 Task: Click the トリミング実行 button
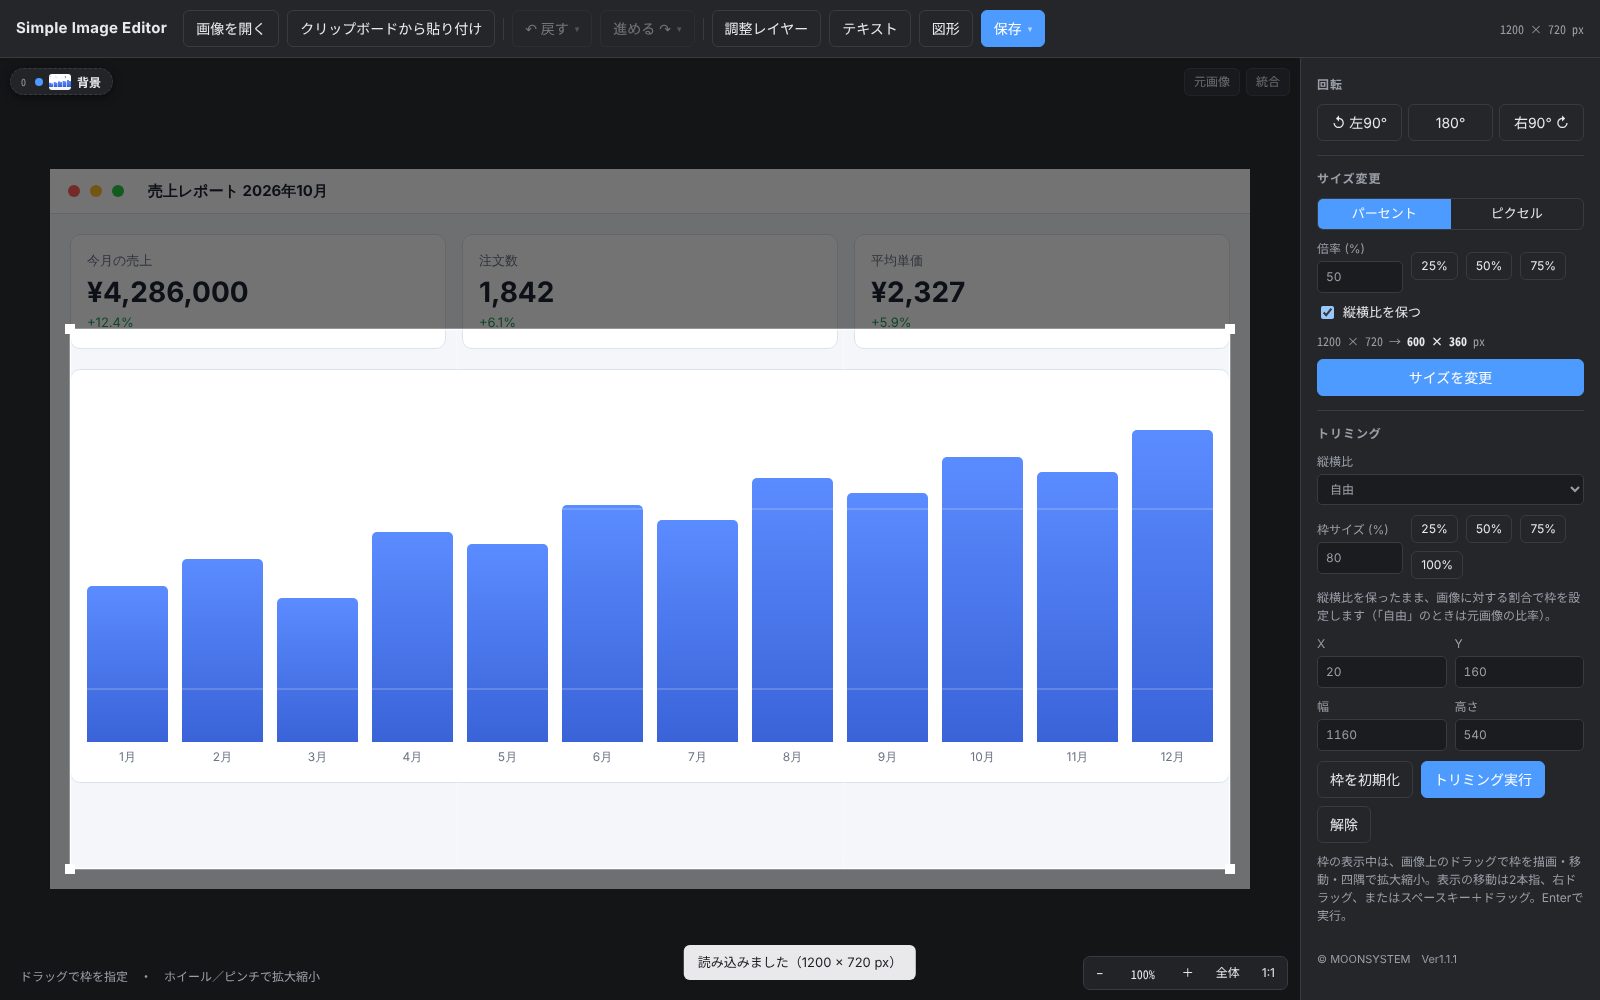pos(1483,779)
